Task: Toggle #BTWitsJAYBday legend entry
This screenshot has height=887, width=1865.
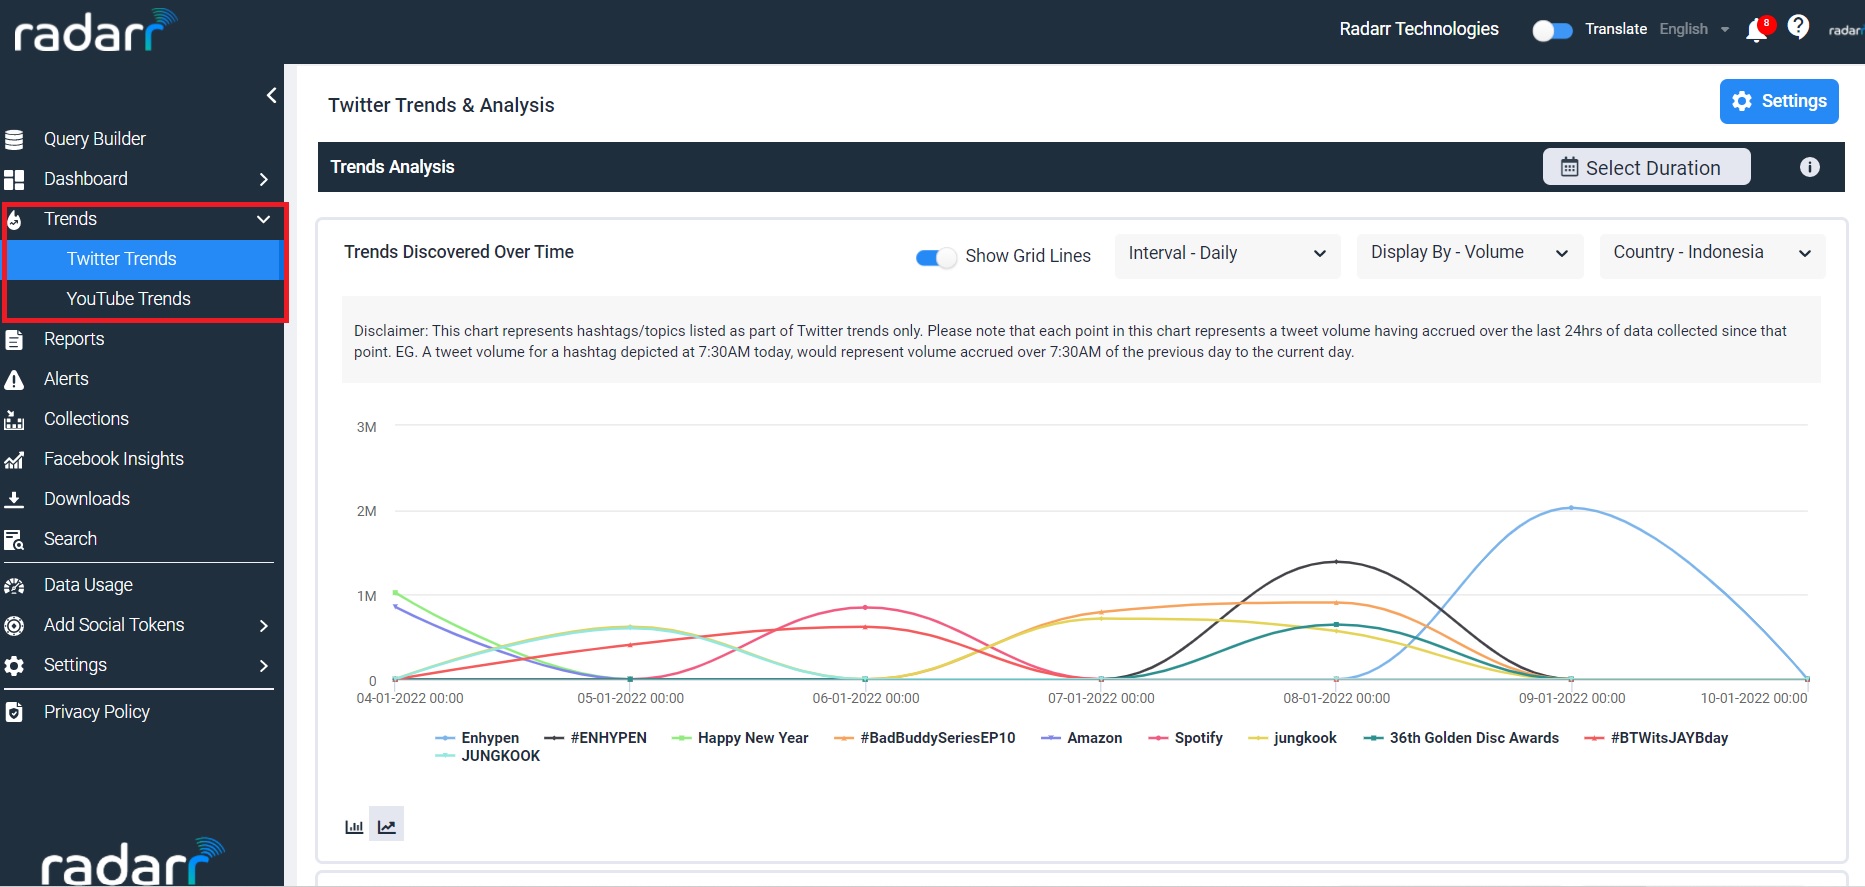Action: (1657, 738)
